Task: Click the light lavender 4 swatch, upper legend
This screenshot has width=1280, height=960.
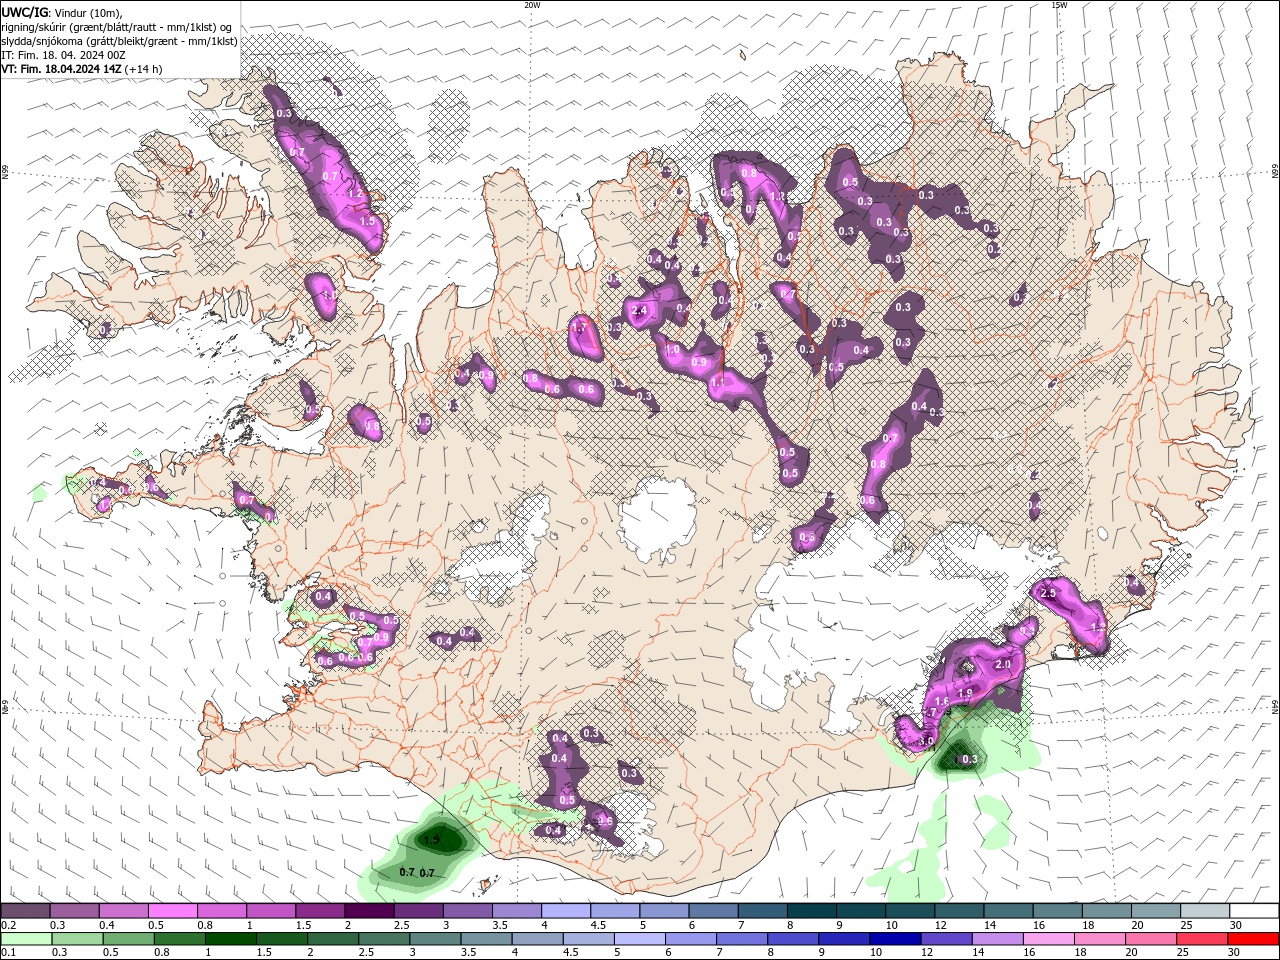Action: point(565,911)
